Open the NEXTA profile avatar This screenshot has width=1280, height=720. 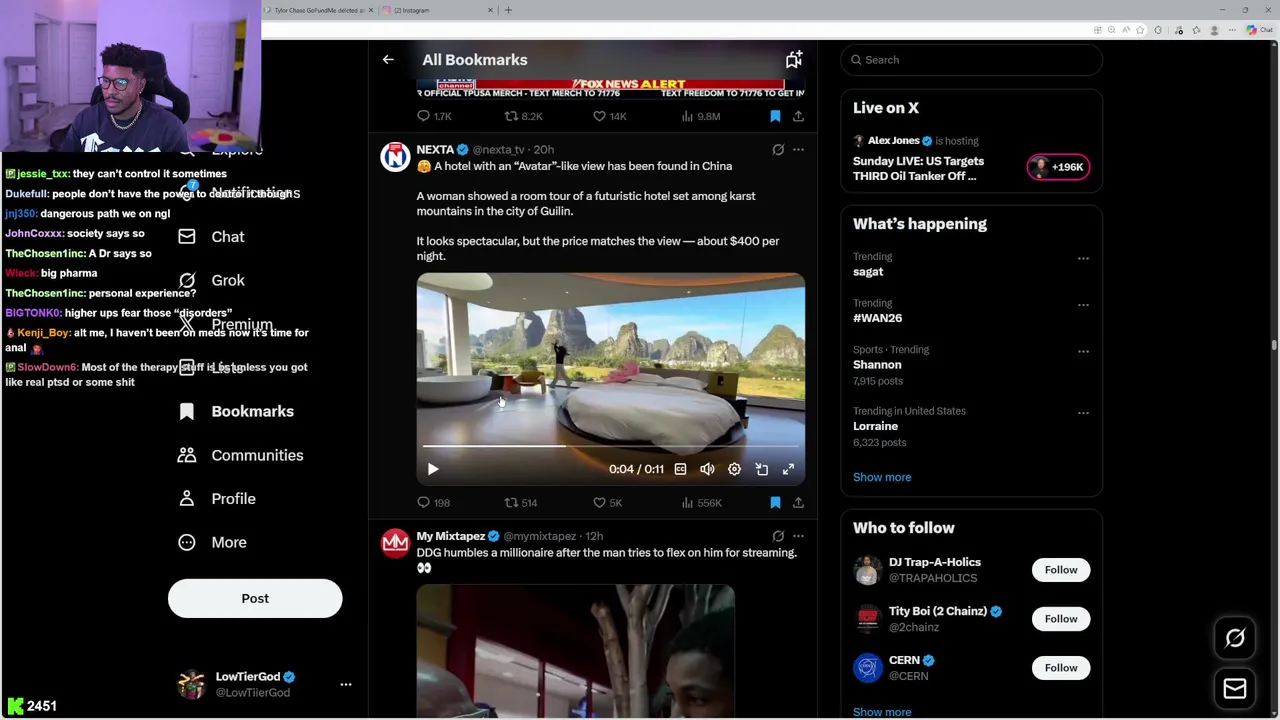[x=395, y=157]
